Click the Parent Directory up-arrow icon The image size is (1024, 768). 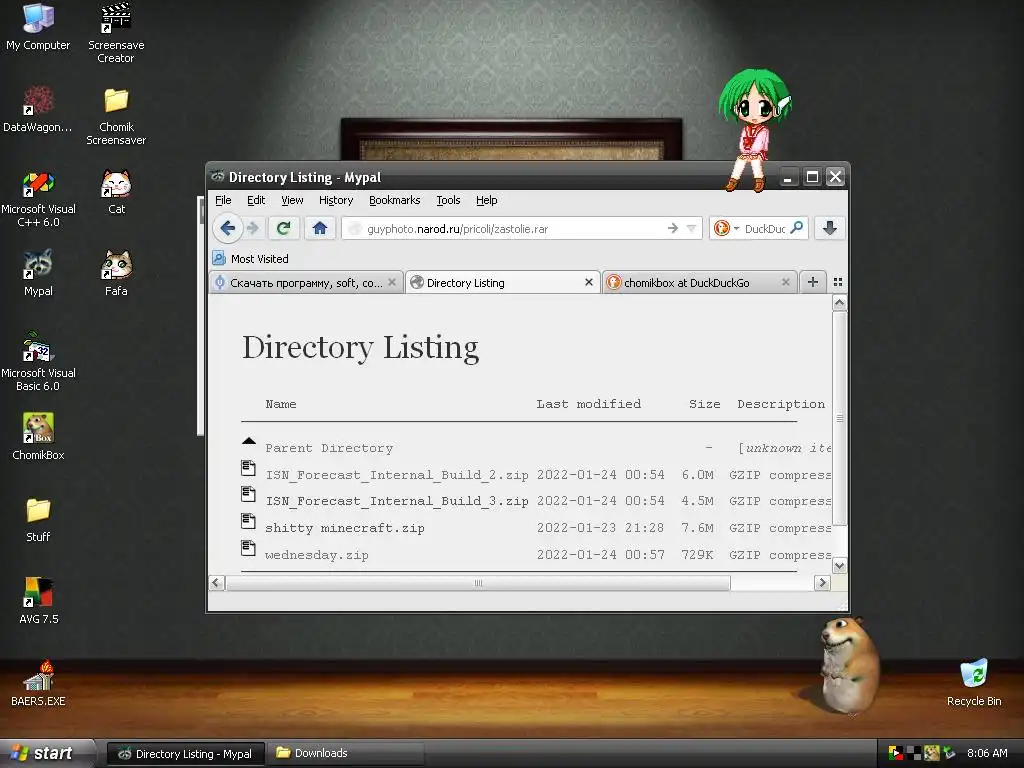(x=249, y=441)
